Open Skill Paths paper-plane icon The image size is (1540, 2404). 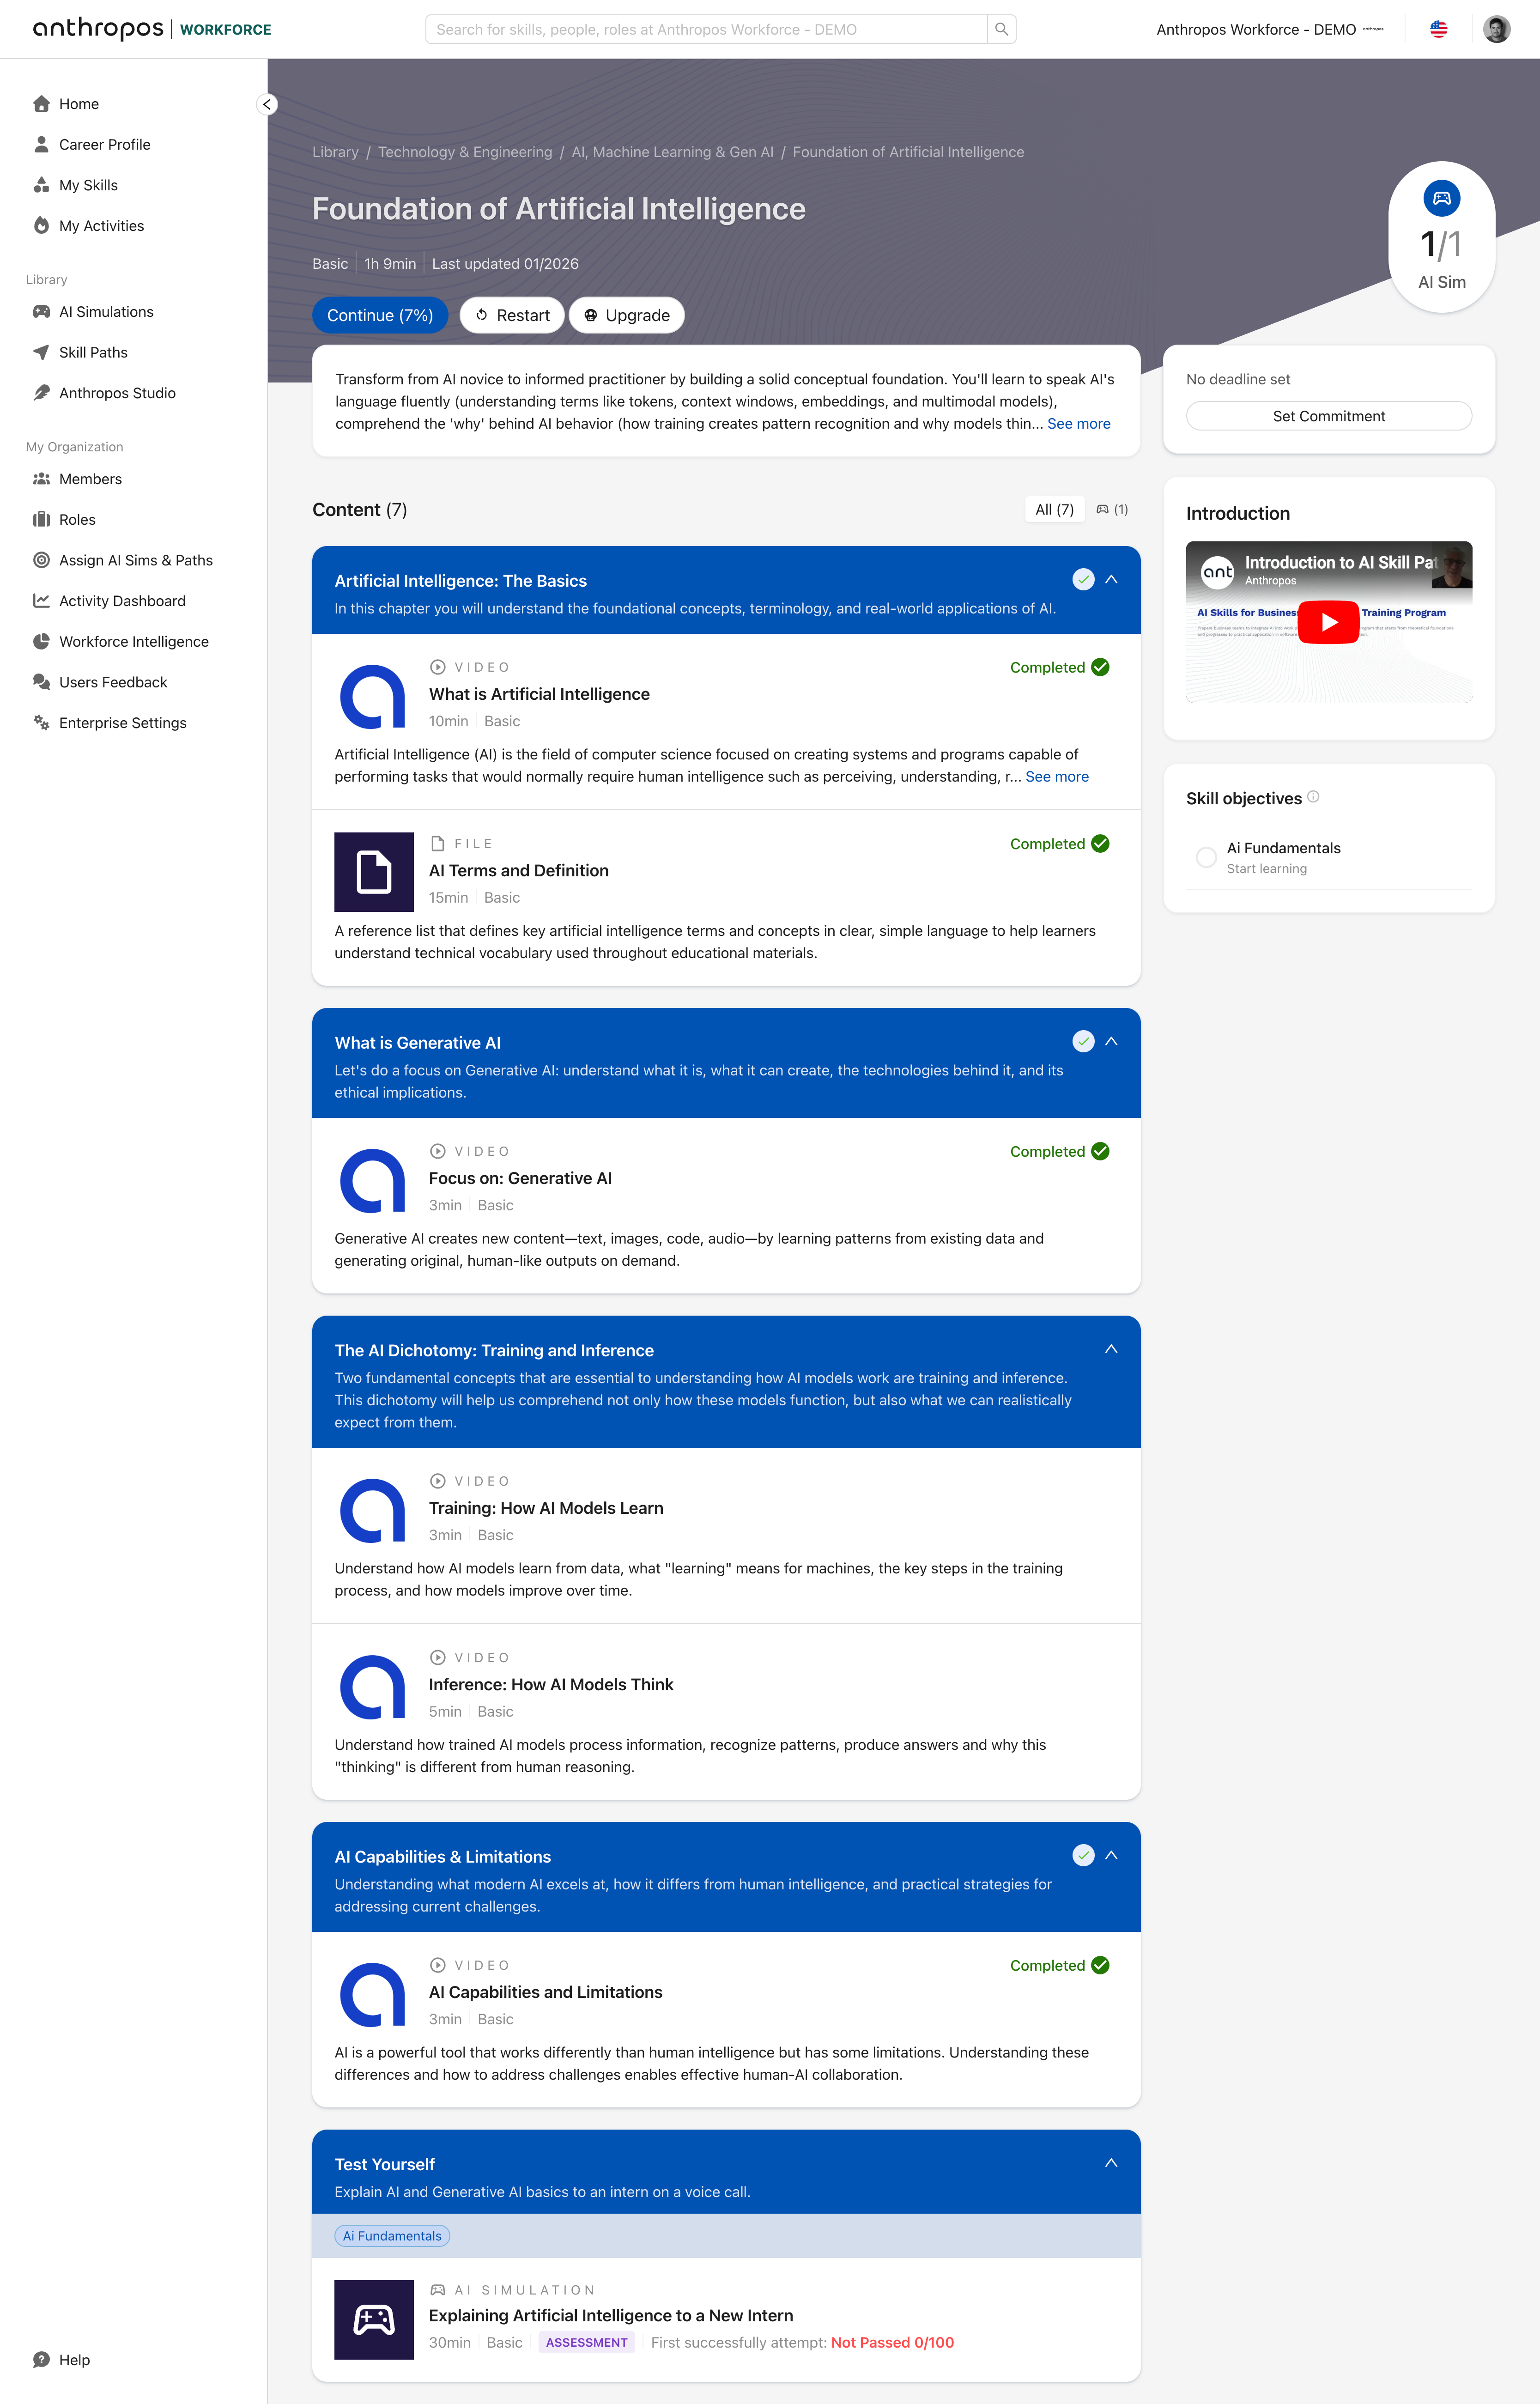[41, 352]
